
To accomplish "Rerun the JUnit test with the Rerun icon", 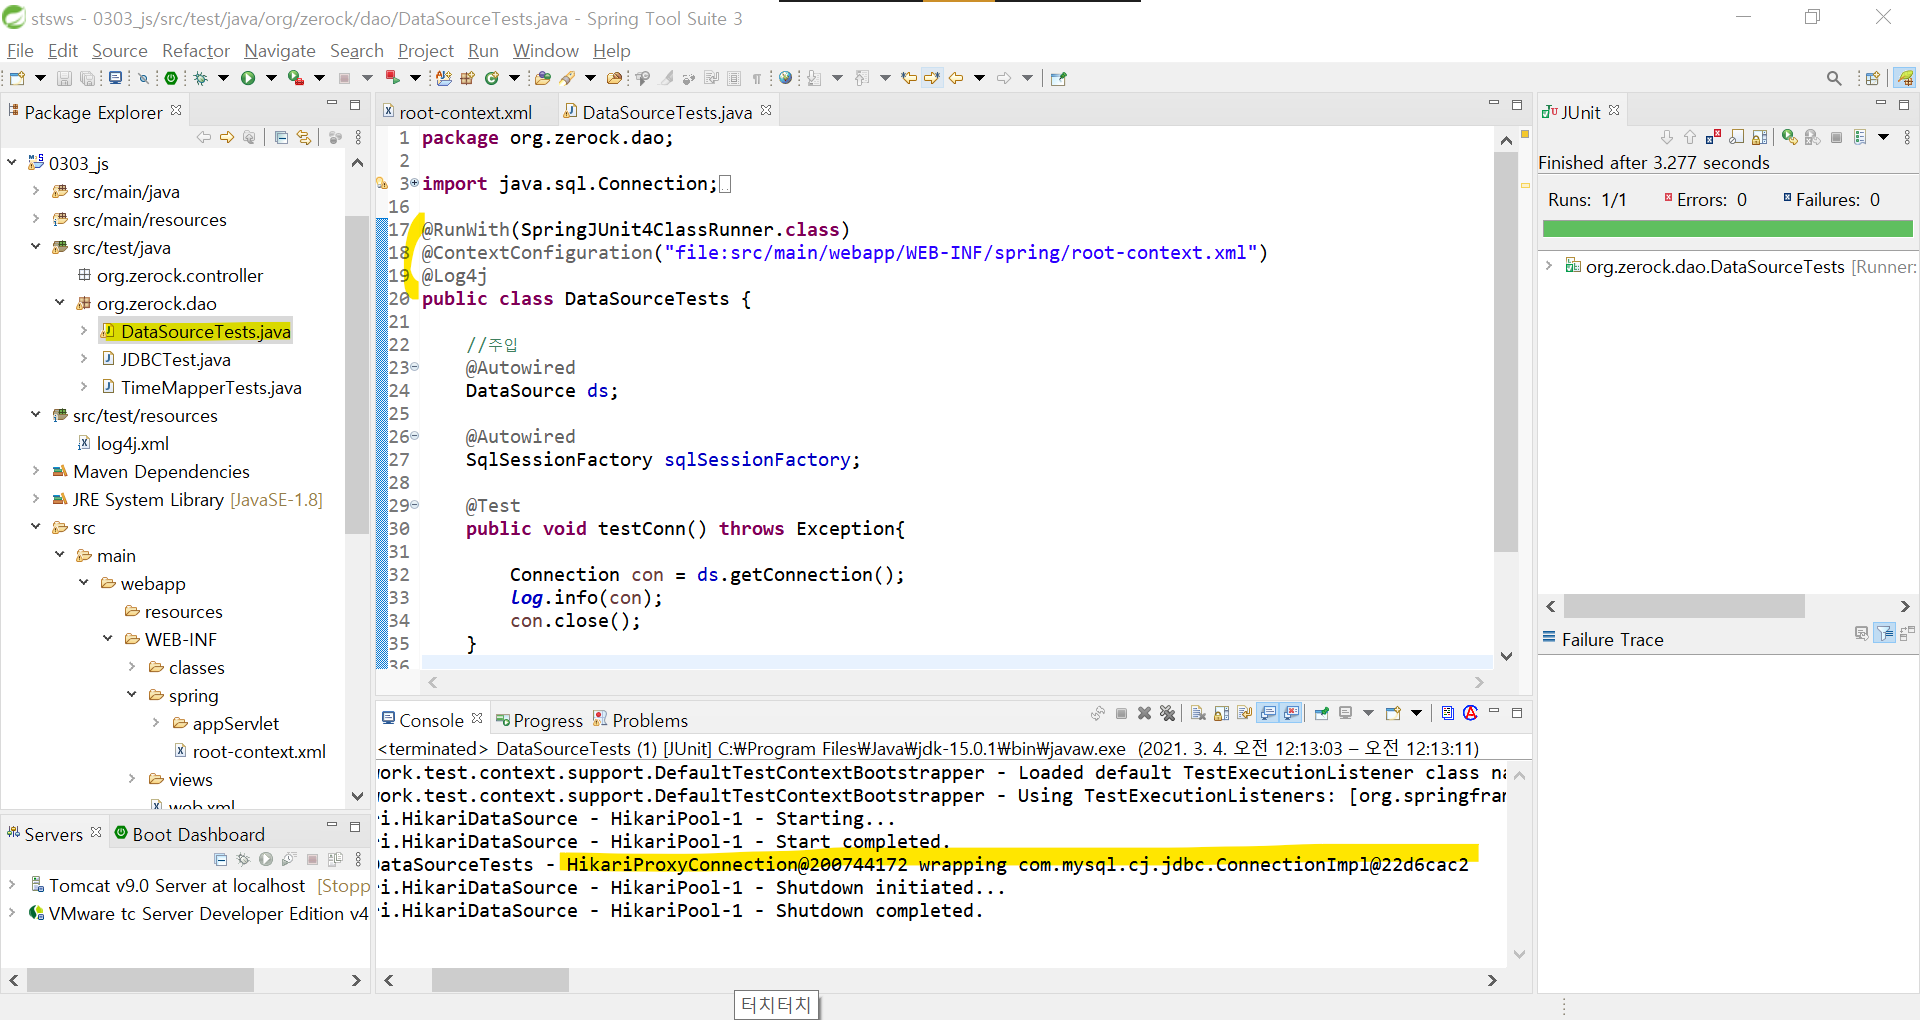I will tap(1787, 137).
